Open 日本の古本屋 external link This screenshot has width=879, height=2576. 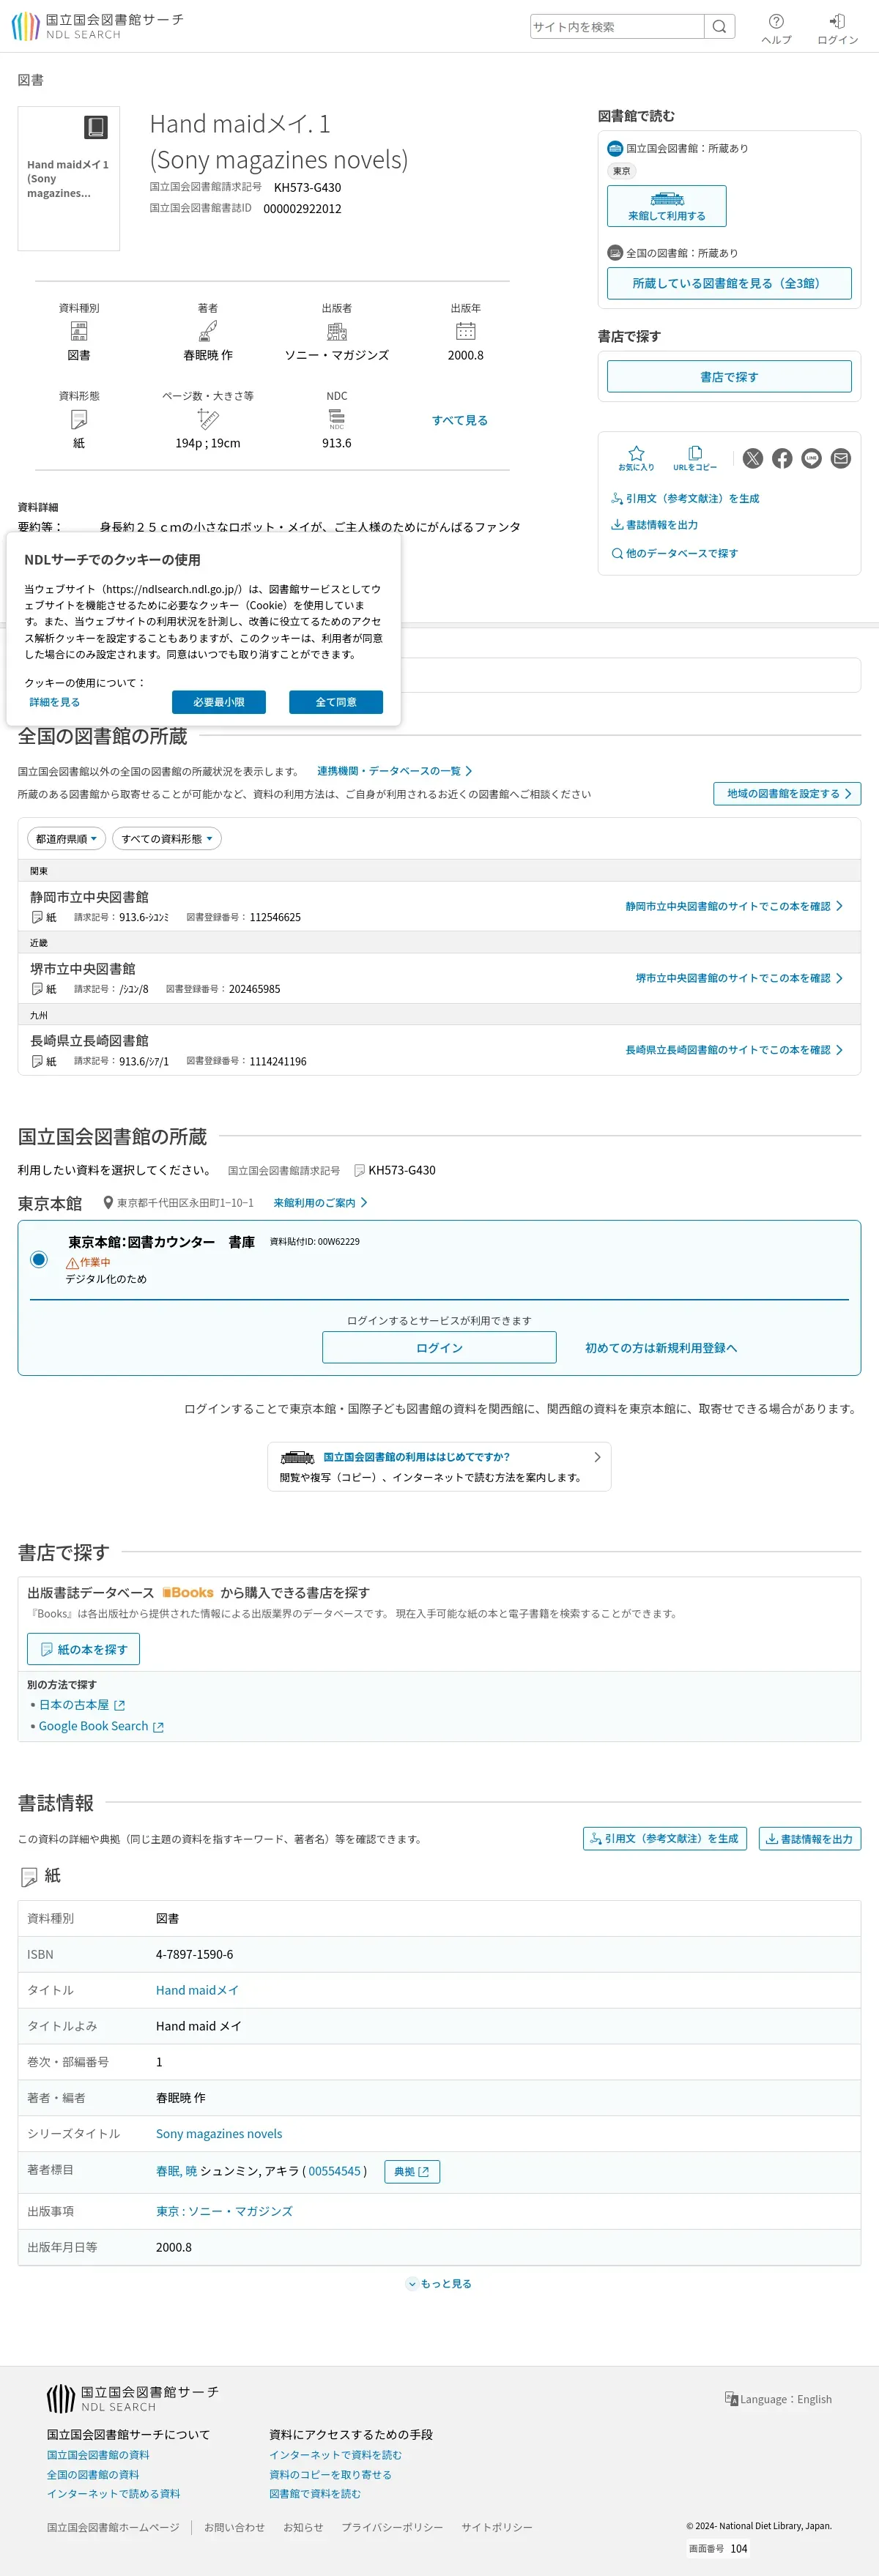tap(82, 1705)
